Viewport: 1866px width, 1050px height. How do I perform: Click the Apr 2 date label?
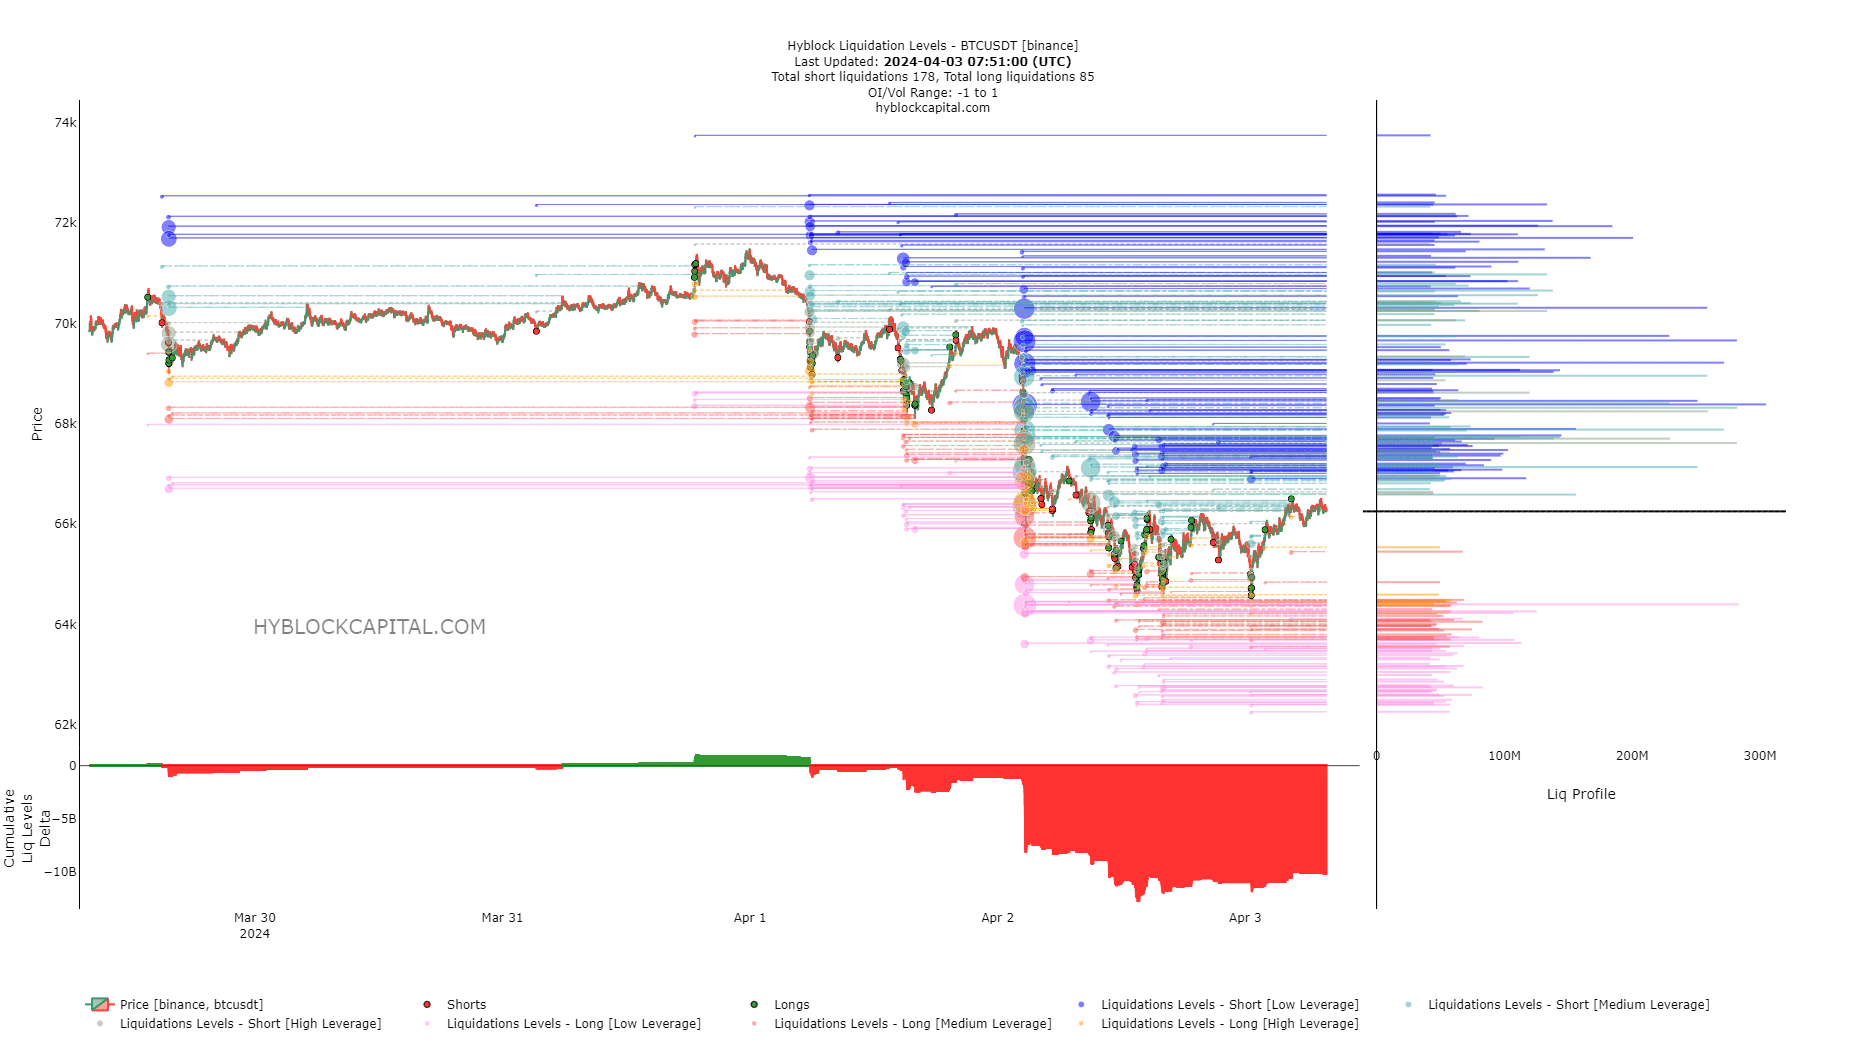[997, 918]
